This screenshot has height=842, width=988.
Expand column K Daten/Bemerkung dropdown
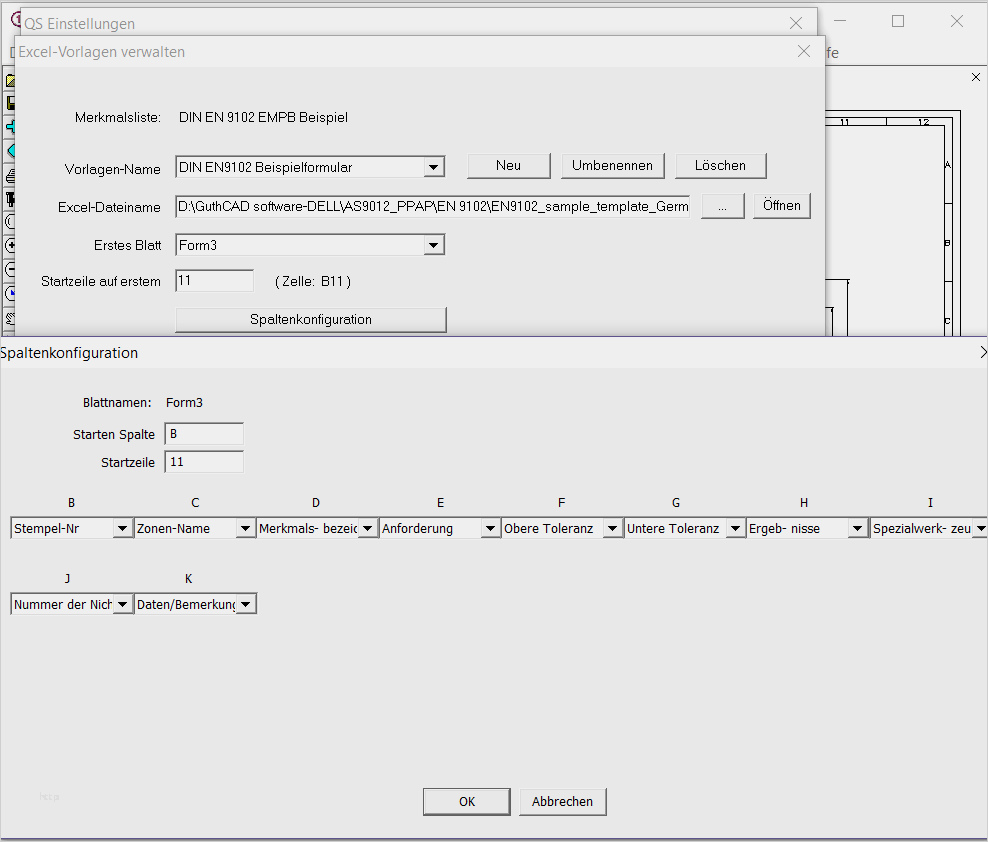tap(246, 605)
